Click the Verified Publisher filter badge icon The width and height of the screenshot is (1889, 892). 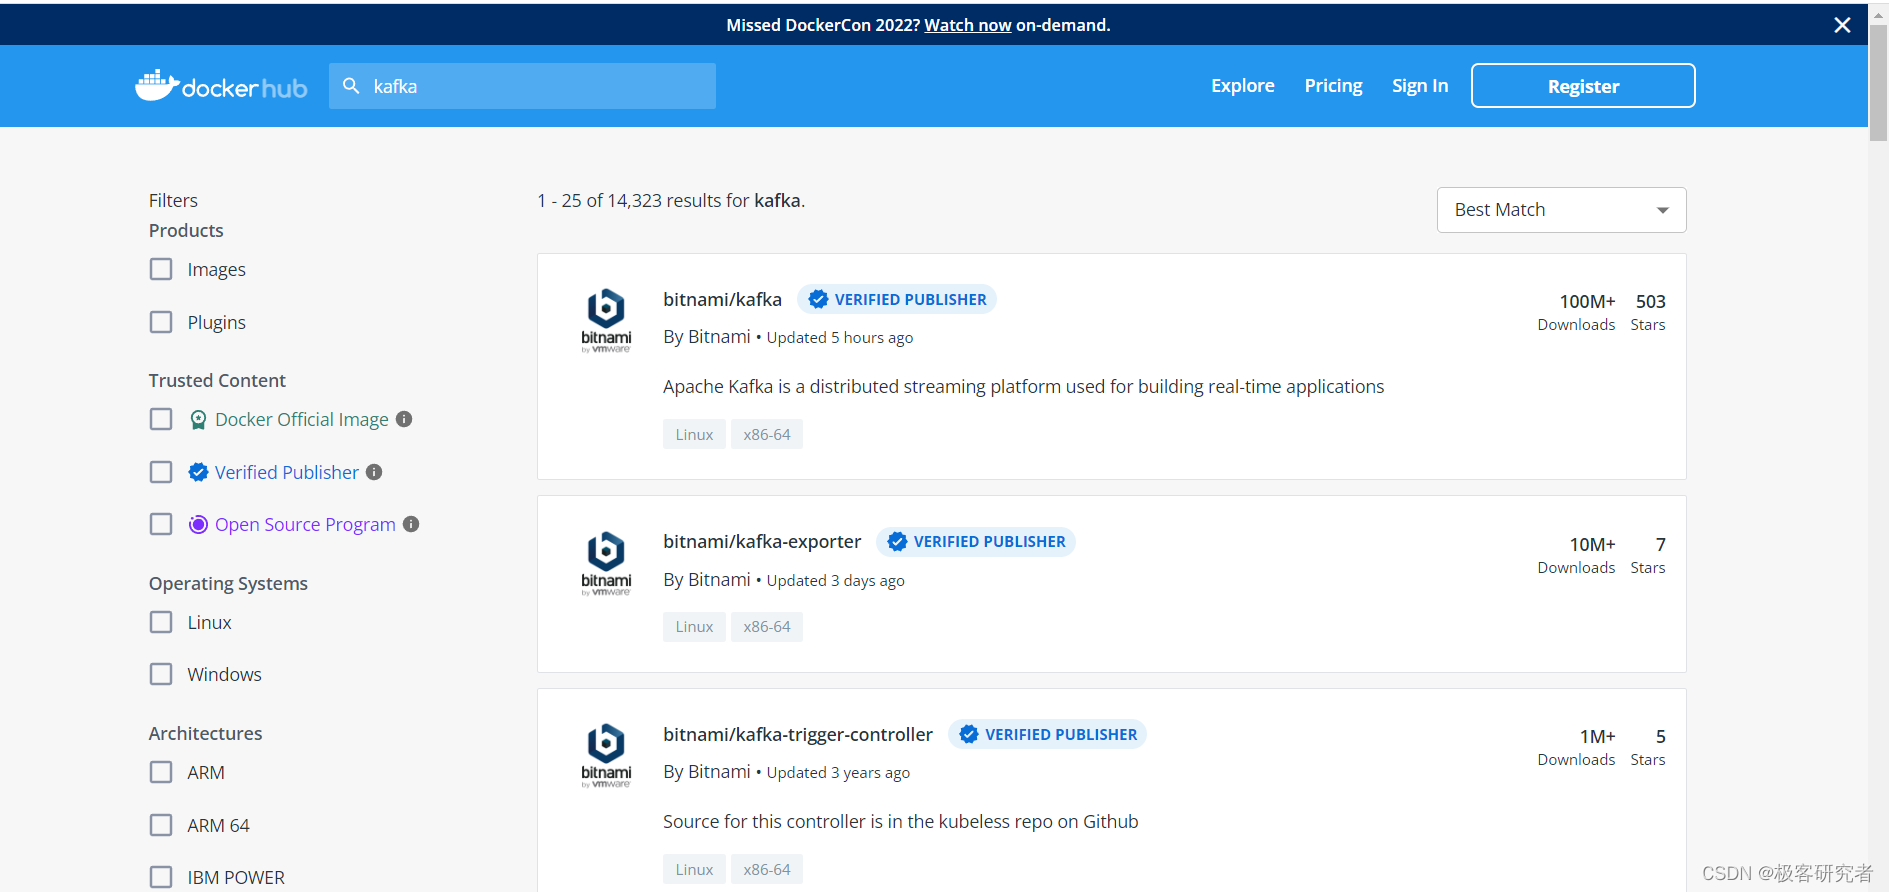tap(198, 472)
